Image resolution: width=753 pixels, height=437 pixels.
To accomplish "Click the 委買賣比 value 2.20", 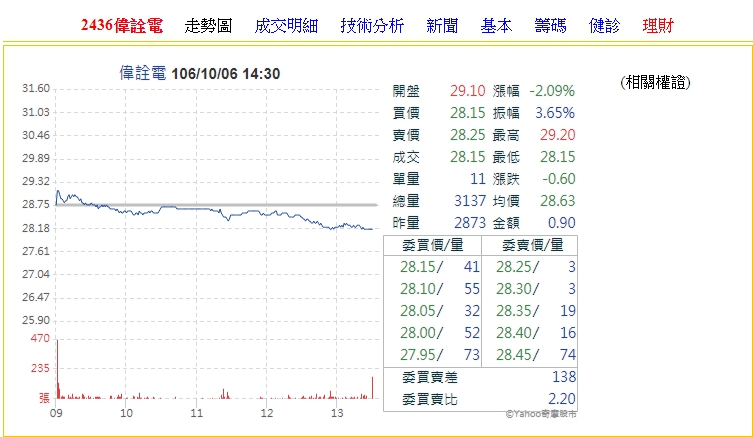I will pyautogui.click(x=562, y=399).
